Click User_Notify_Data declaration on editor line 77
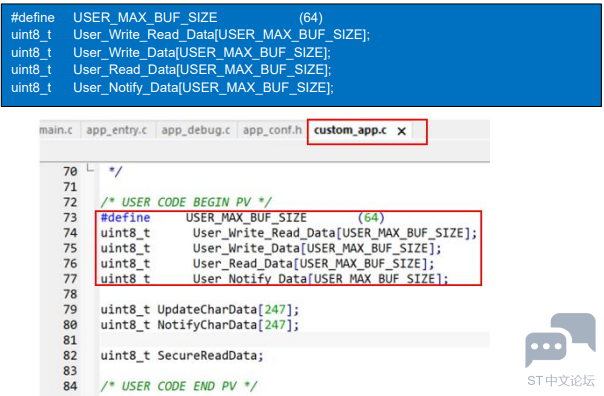 [x=250, y=279]
